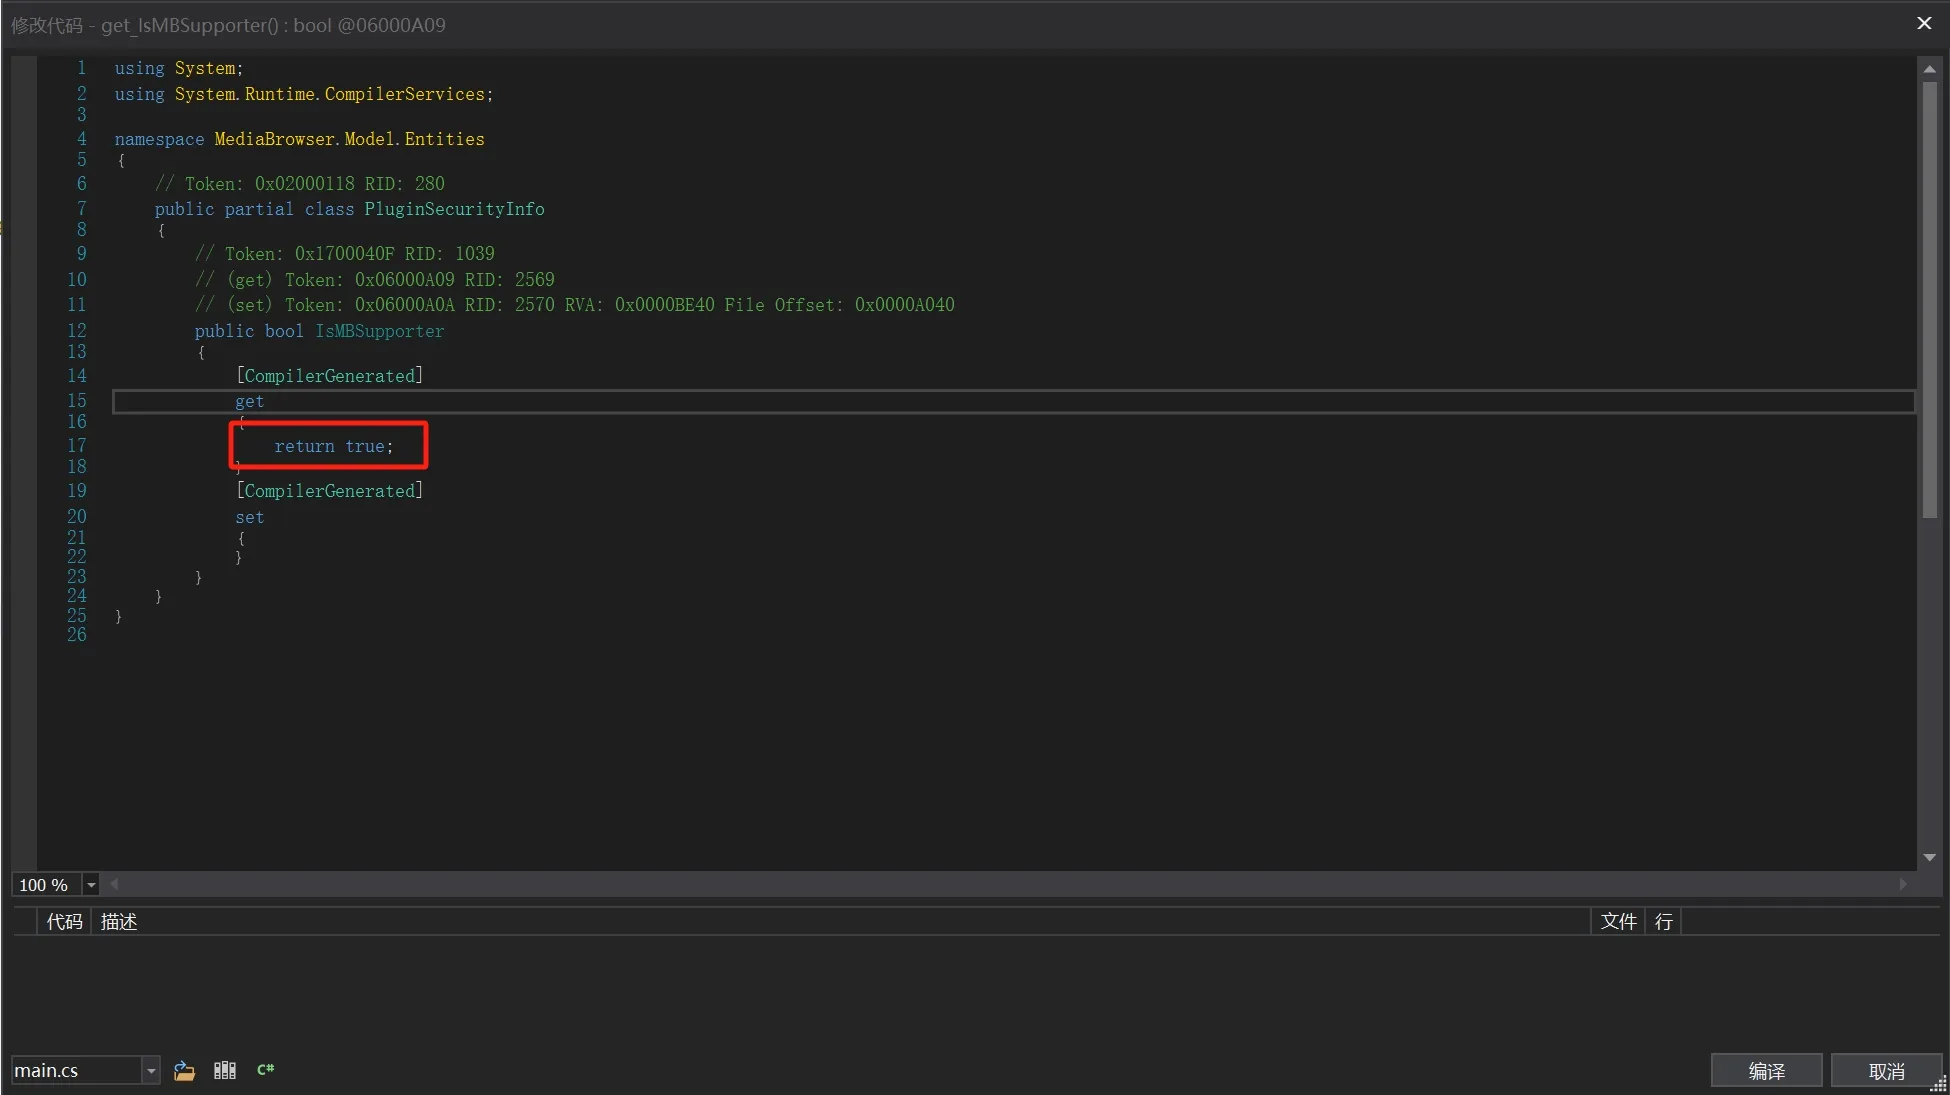
Task: Click the 描述 column header
Action: (x=119, y=922)
